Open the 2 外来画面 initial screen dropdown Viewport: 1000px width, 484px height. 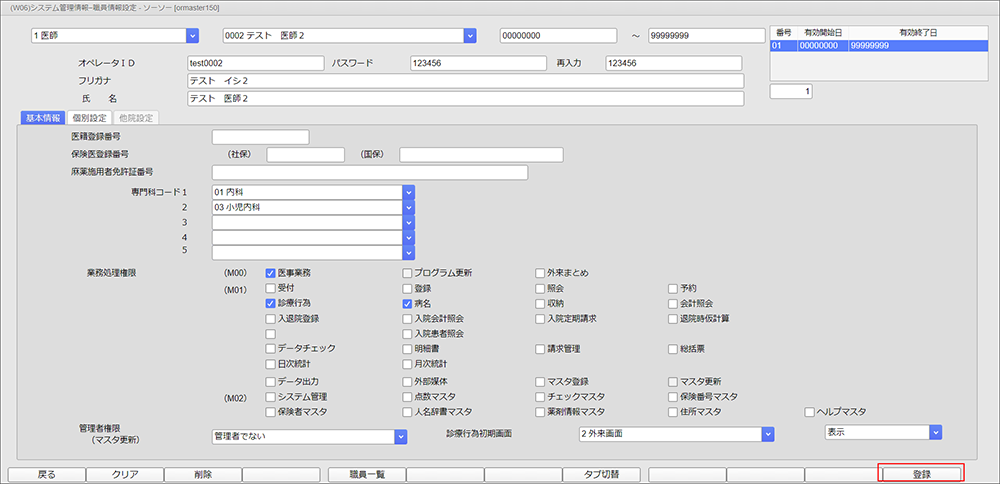768,434
